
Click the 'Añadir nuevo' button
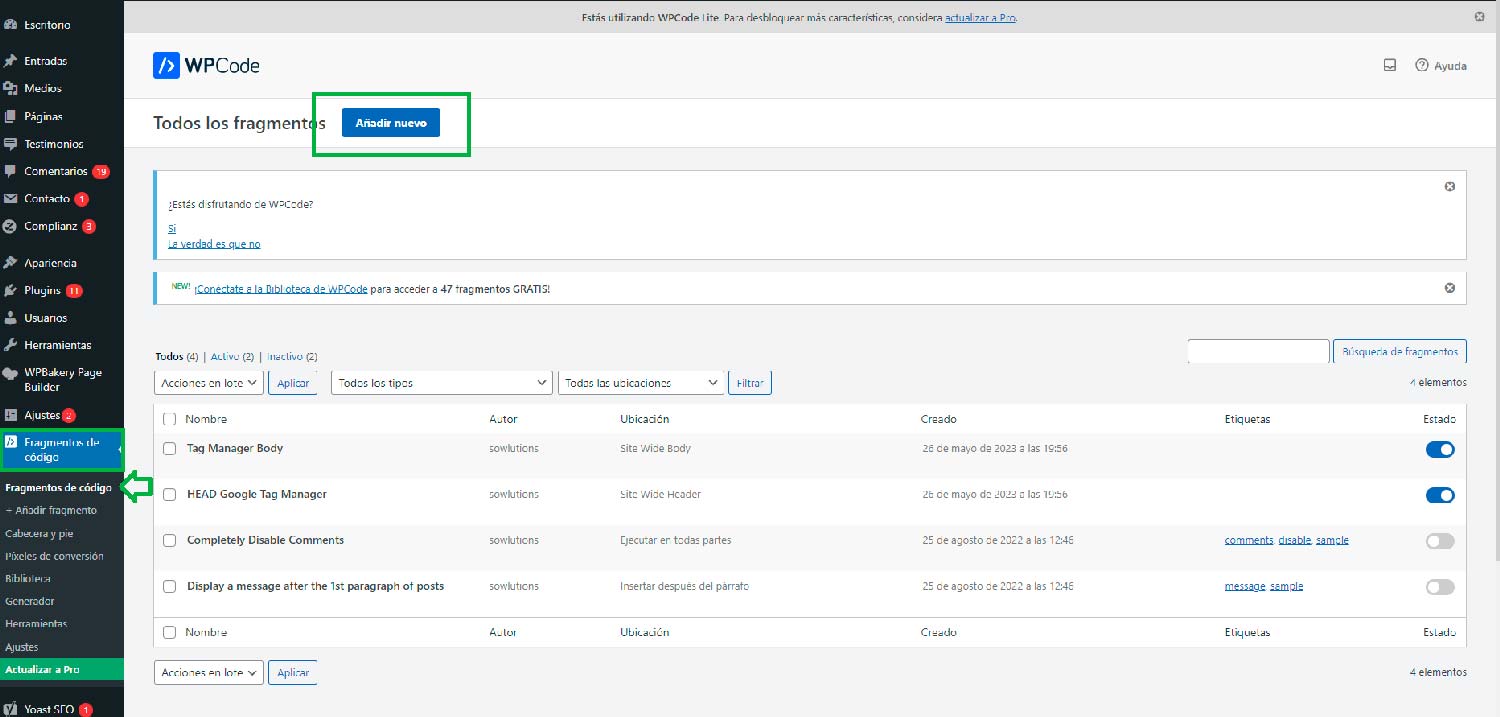[x=391, y=123]
